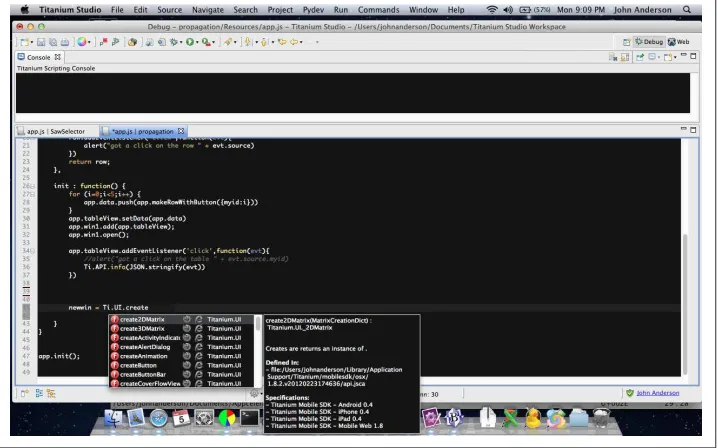718x448 pixels.
Task: Click the Open Perspective icon
Action: coord(627,42)
